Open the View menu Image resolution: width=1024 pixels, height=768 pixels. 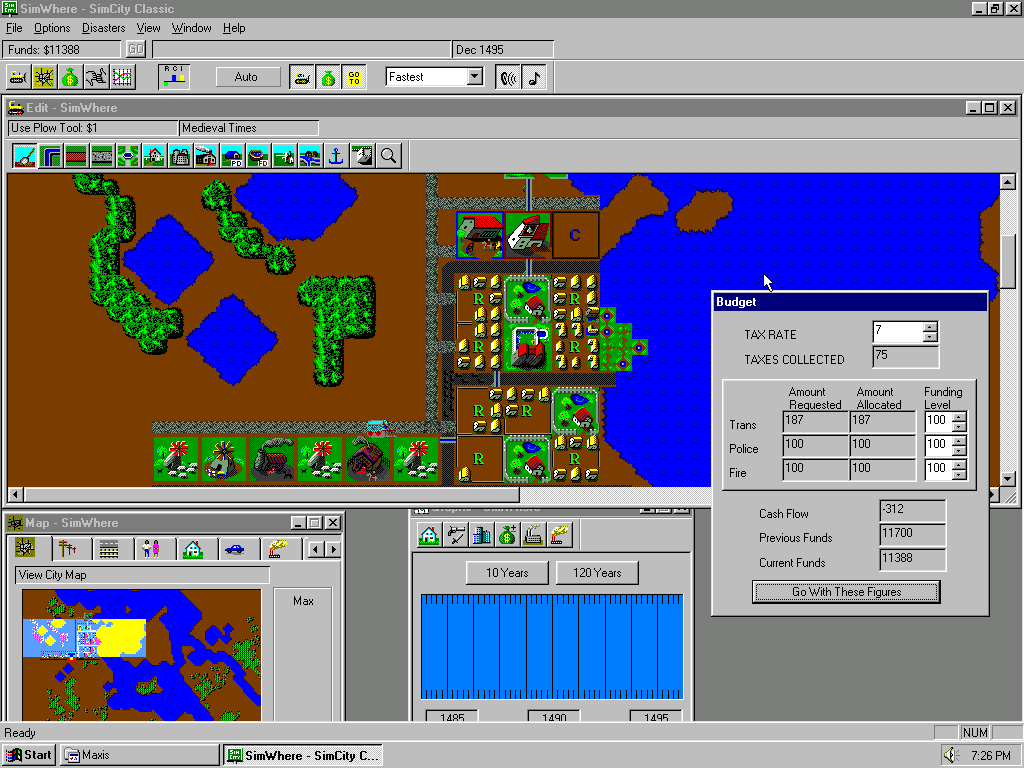(148, 28)
